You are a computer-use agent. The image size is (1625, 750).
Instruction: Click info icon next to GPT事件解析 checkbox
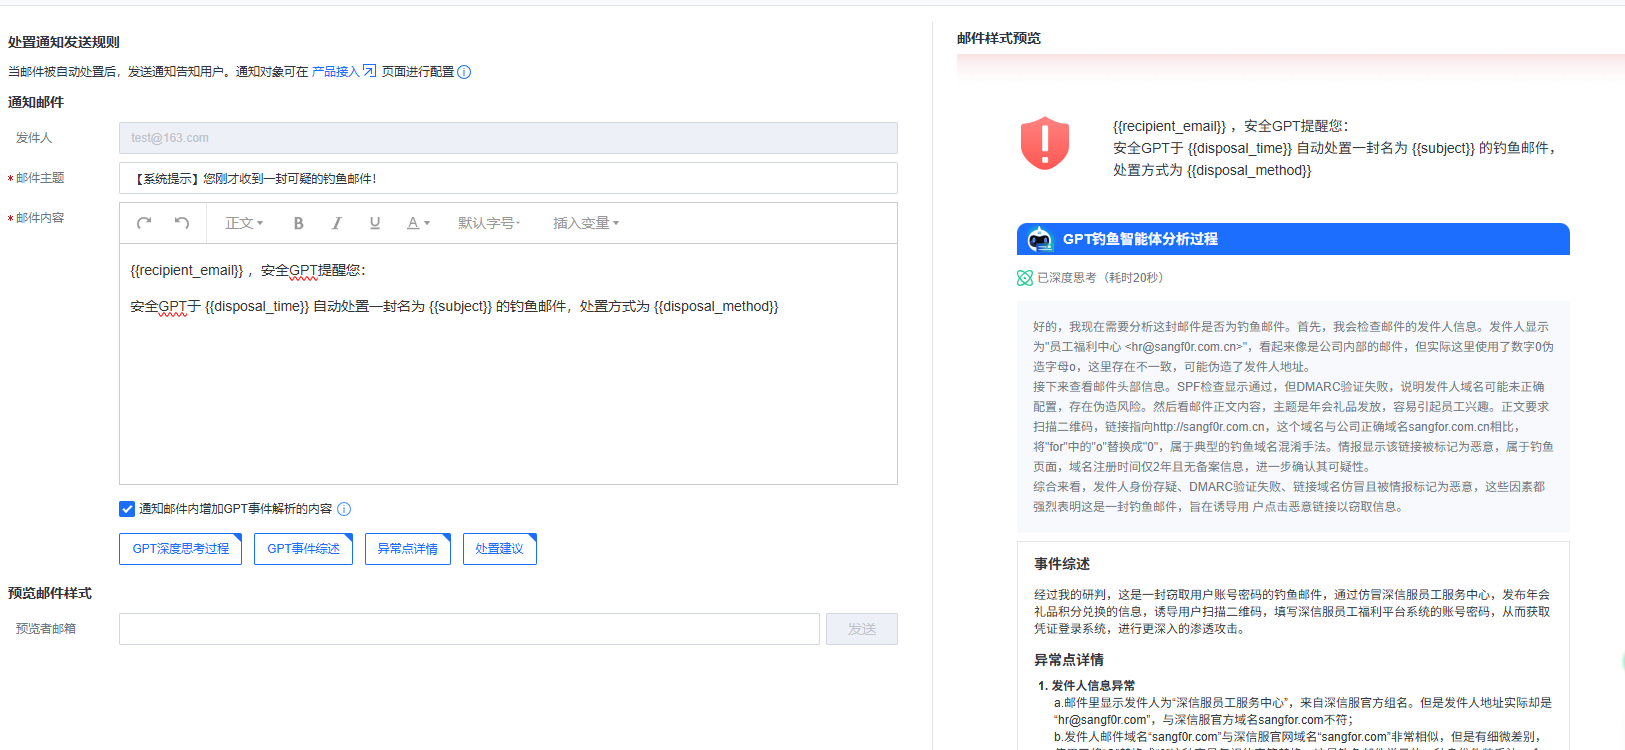tap(344, 509)
